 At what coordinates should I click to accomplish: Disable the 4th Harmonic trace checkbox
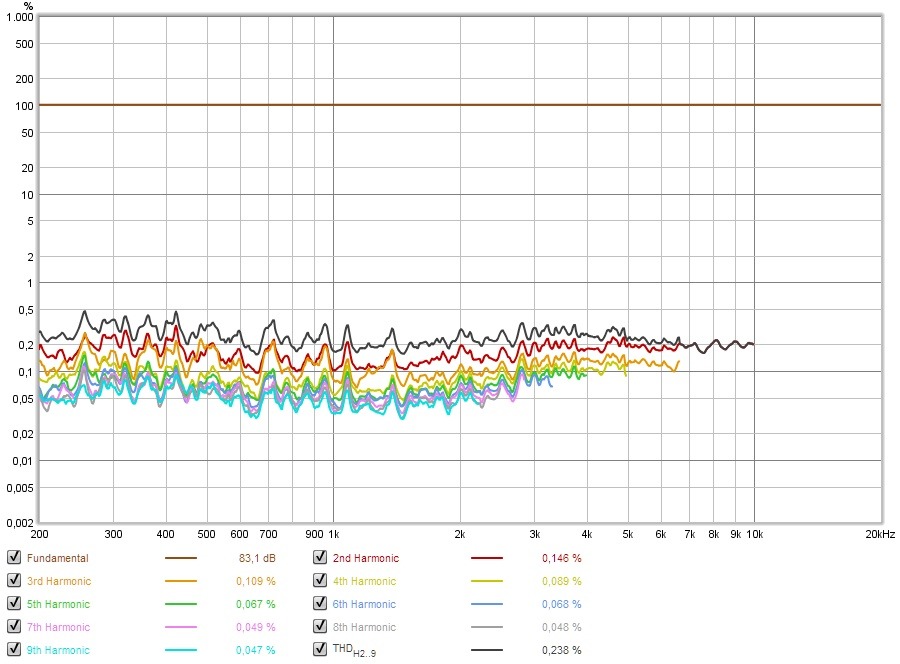320,581
